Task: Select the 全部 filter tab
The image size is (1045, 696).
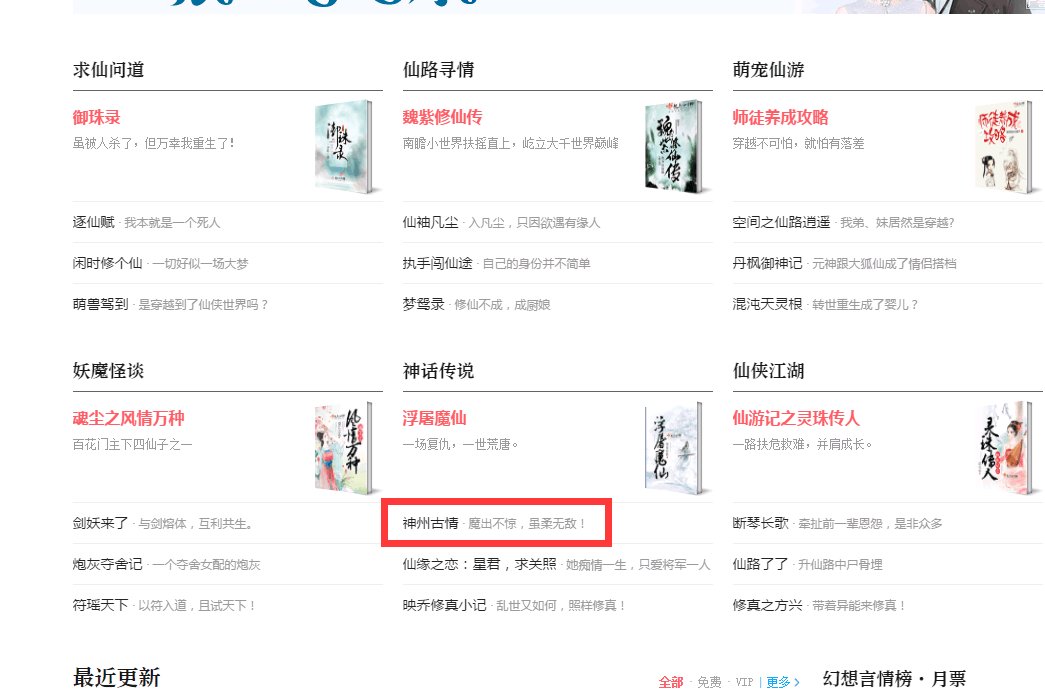Action: click(x=670, y=682)
